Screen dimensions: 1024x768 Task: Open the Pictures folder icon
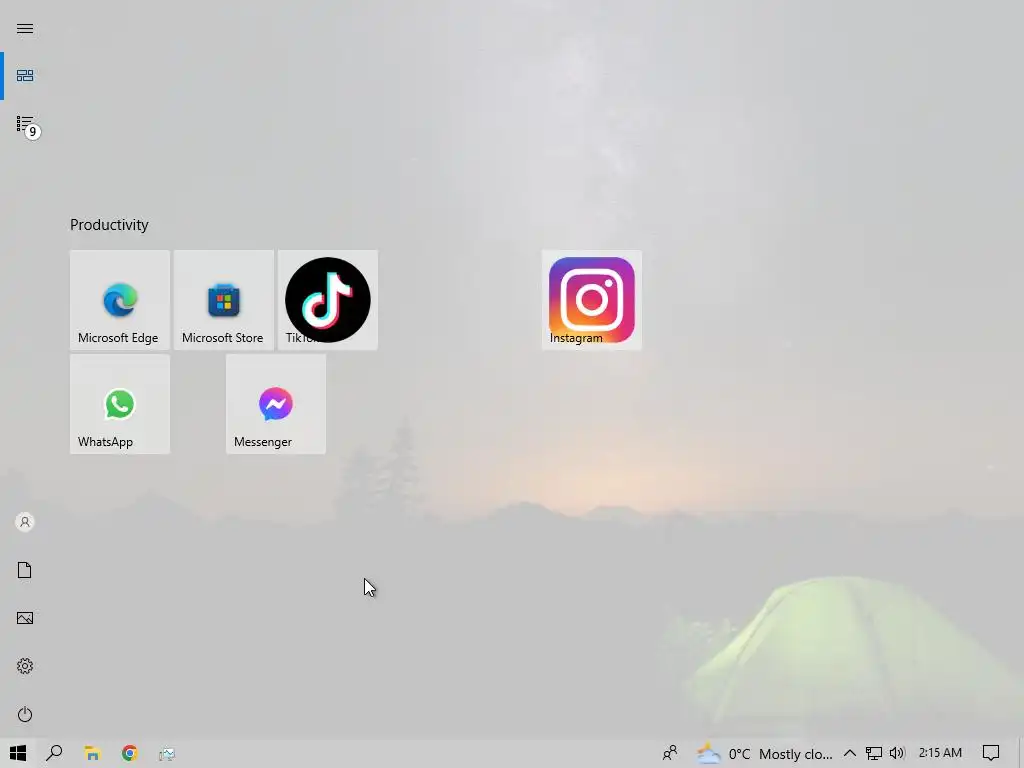pos(25,618)
